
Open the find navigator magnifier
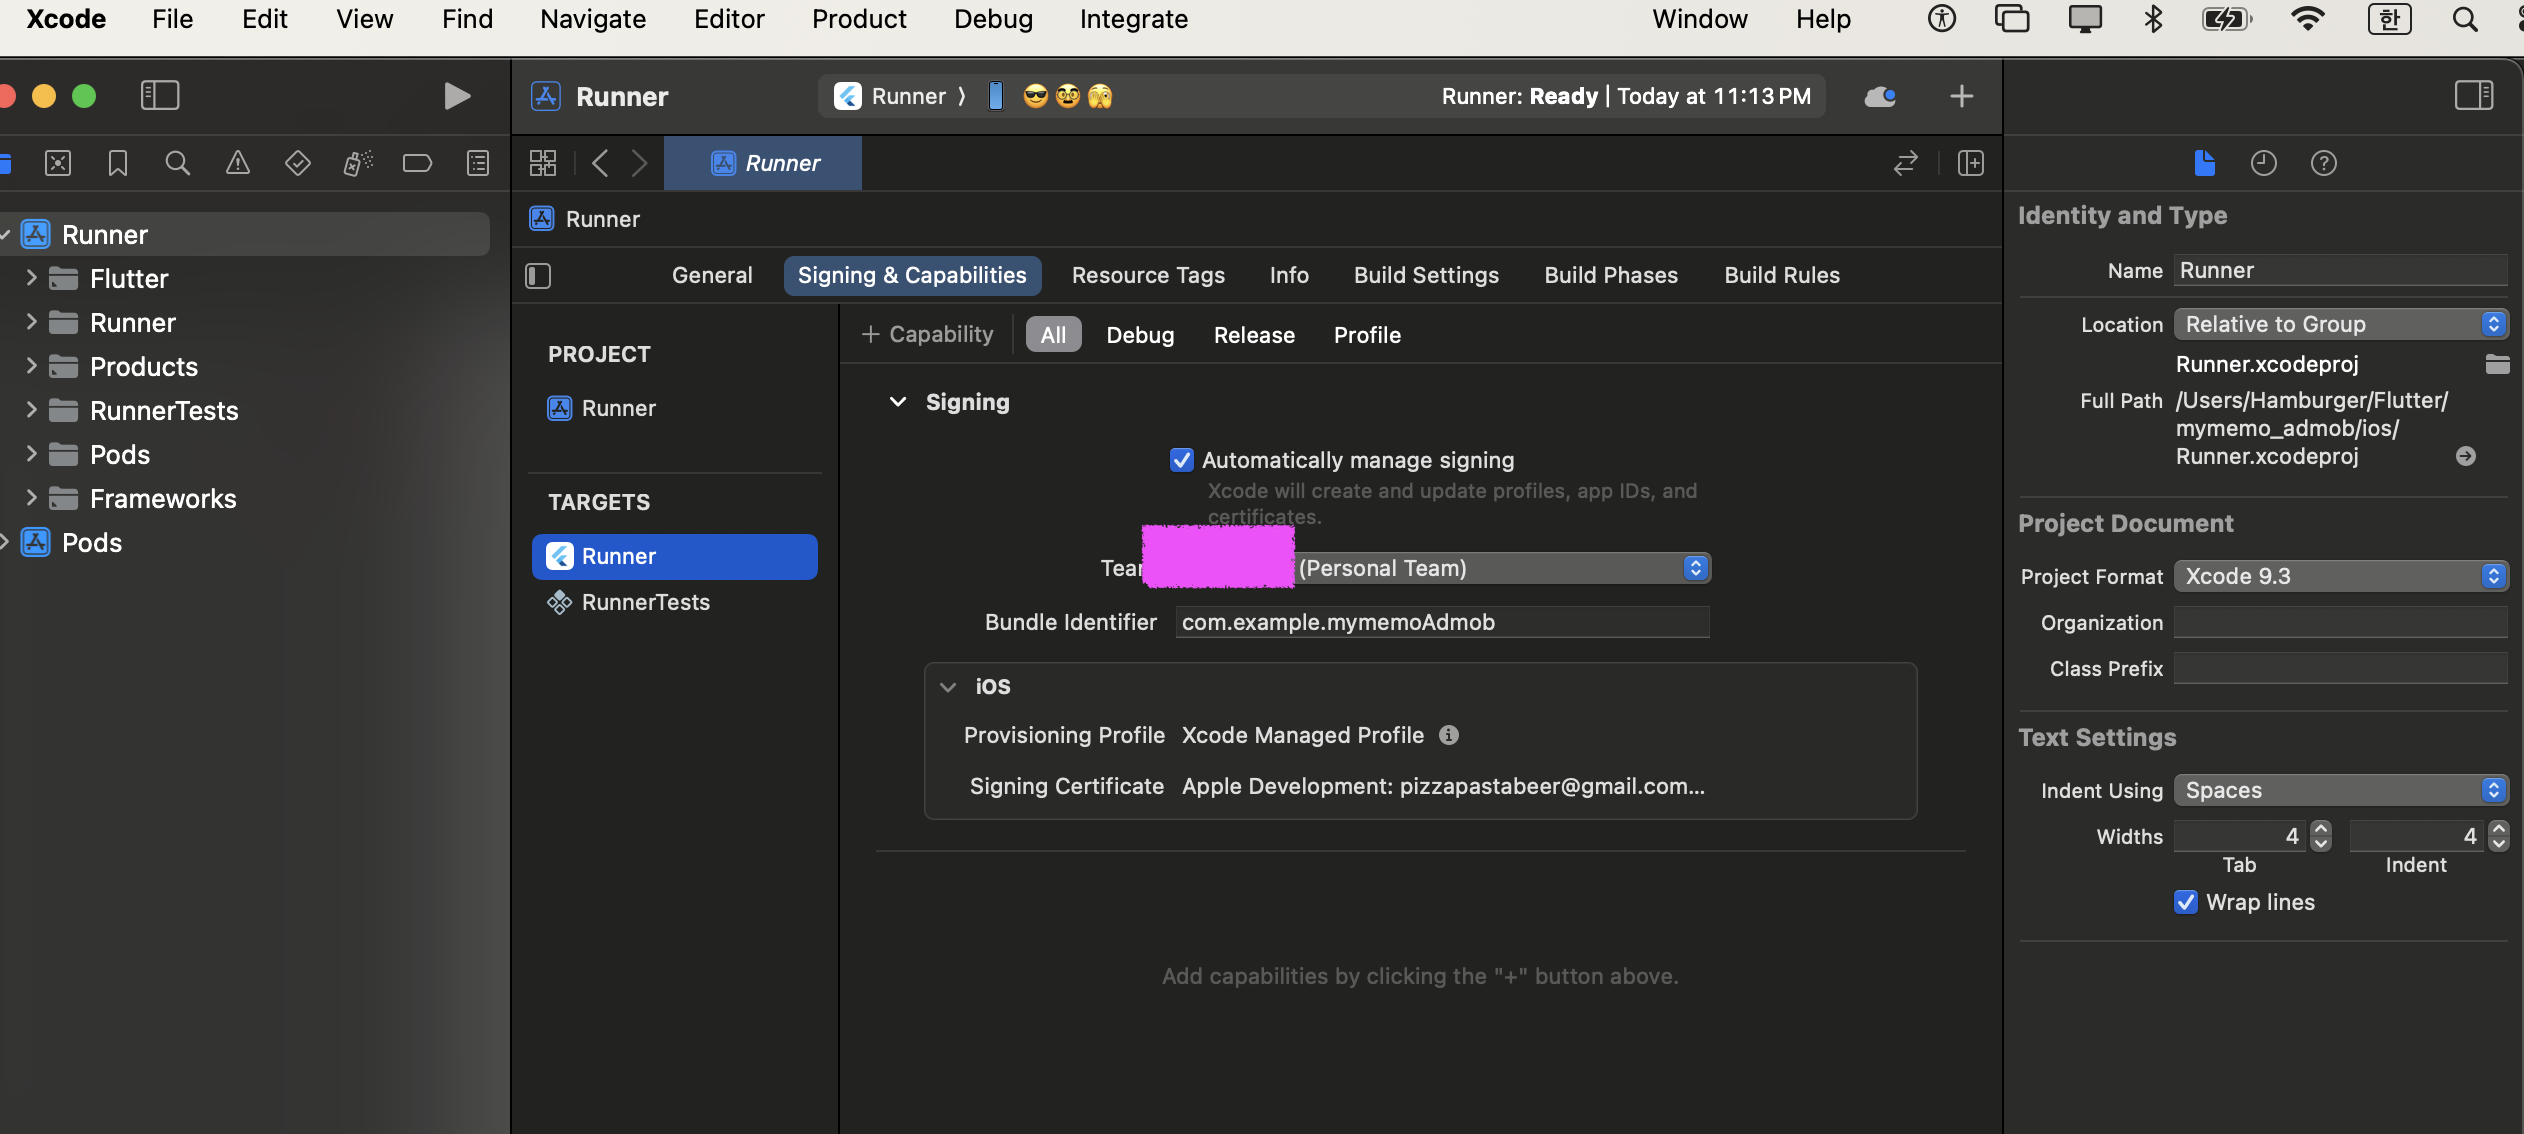click(x=177, y=163)
